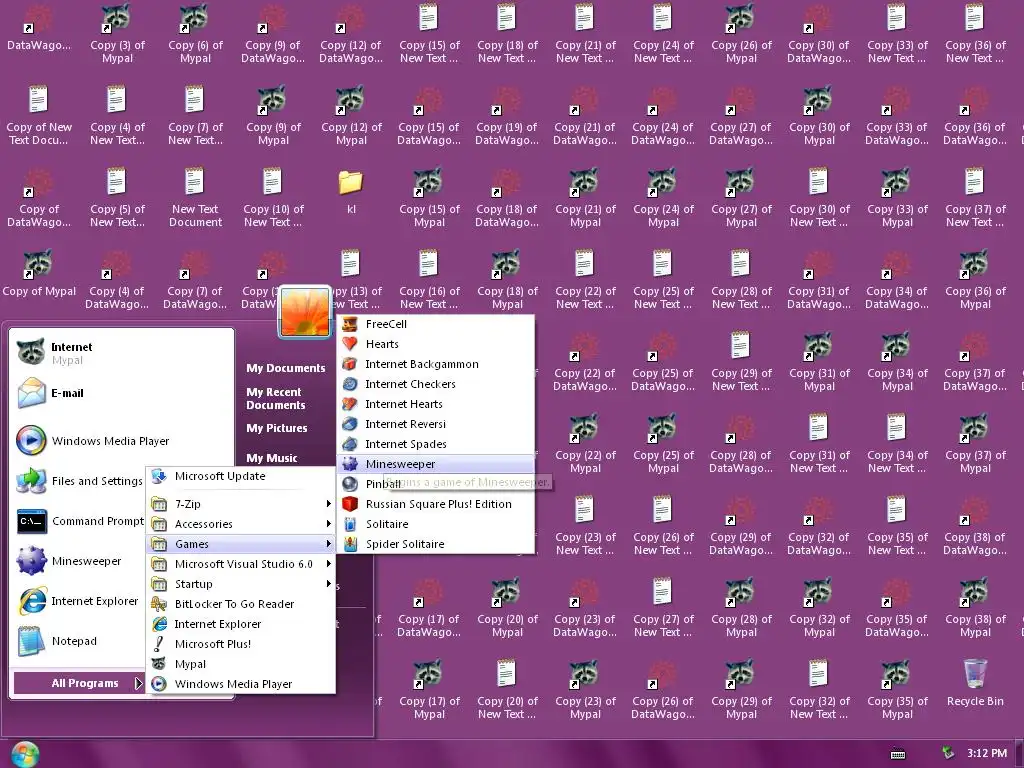The height and width of the screenshot is (768, 1024).
Task: Open Windows Media Player in All Programs list
Action: tap(241, 684)
